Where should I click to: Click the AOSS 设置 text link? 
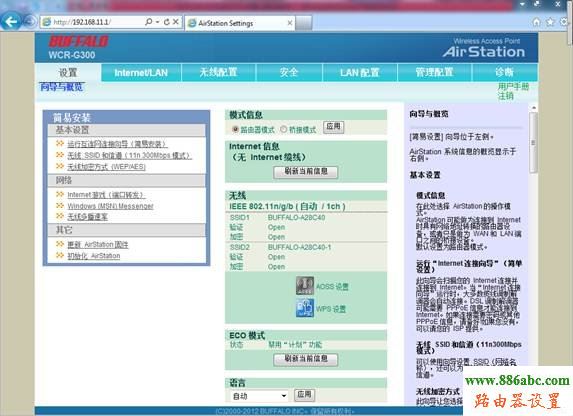tap(332, 287)
